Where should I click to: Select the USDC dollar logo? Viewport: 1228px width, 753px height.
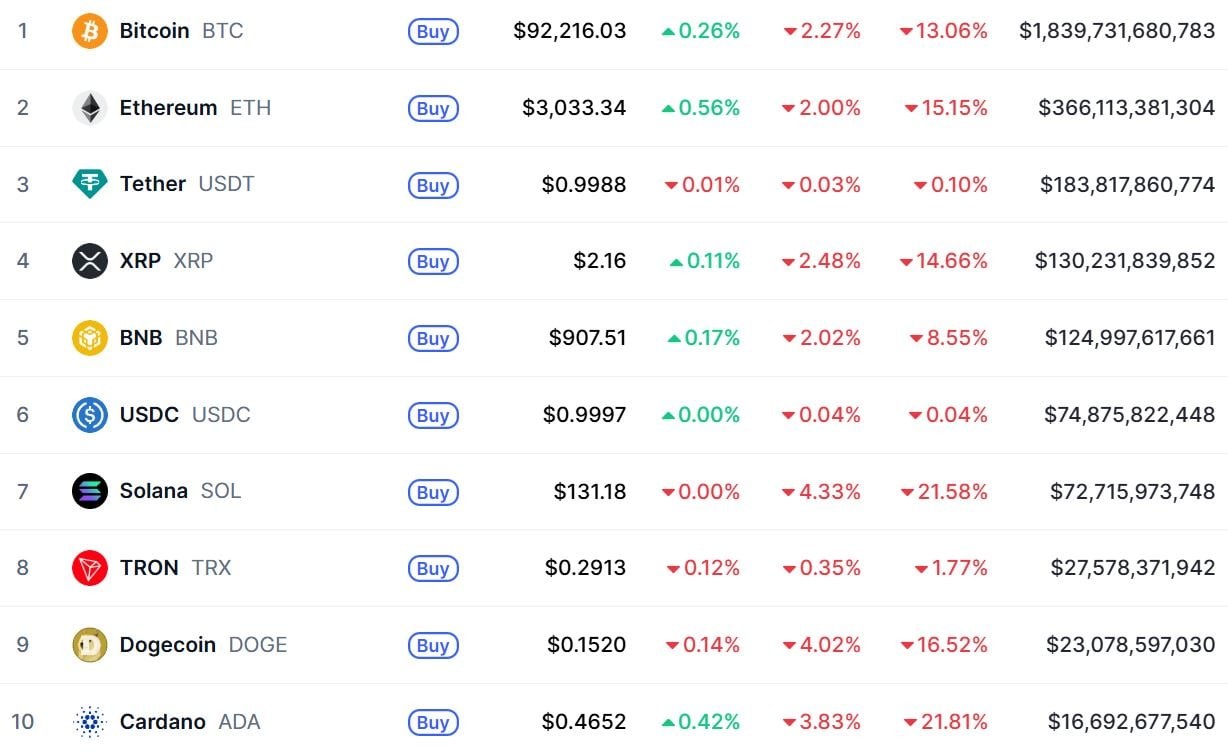91,414
